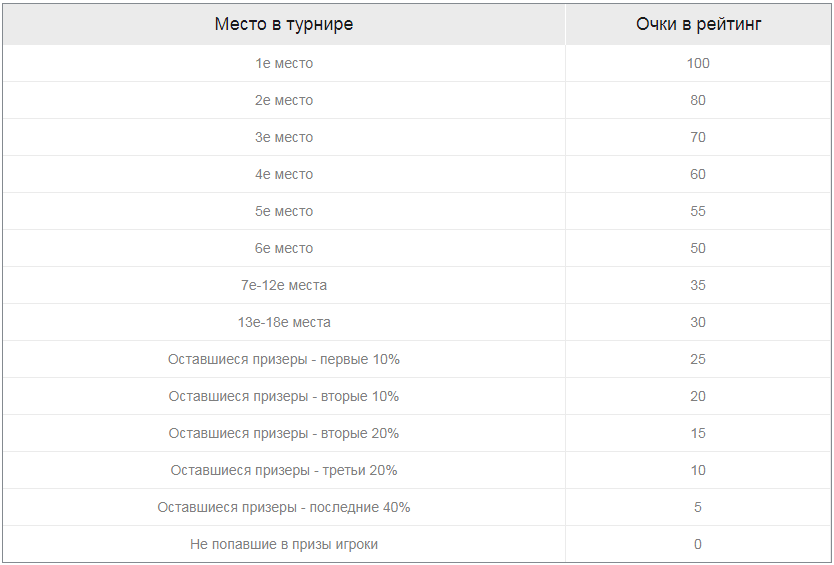Select 'Оставшиеся призеры - последние 40%' text
The image size is (834, 565).
pyautogui.click(x=284, y=507)
